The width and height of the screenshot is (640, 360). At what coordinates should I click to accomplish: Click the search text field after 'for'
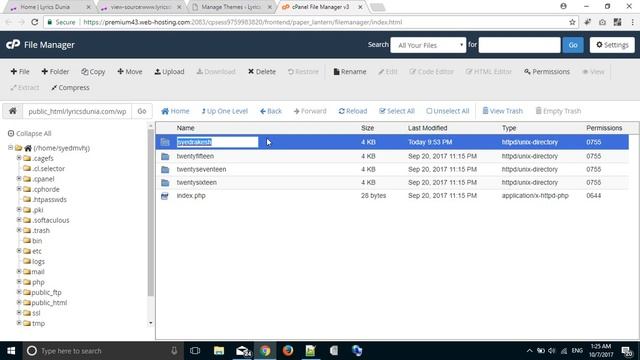click(x=519, y=45)
